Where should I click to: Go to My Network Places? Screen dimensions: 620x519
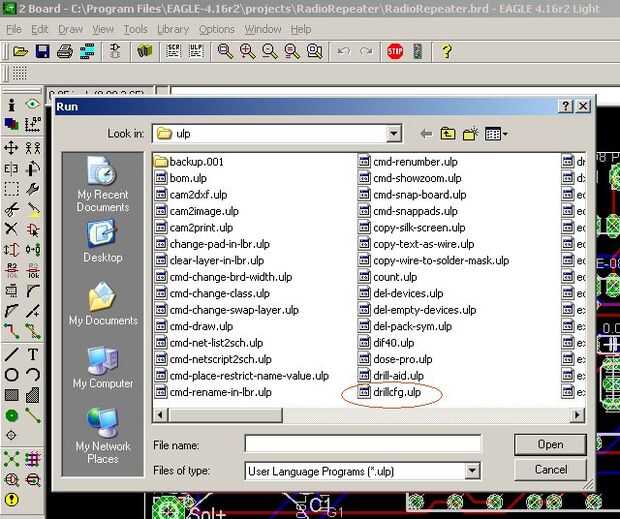[103, 436]
